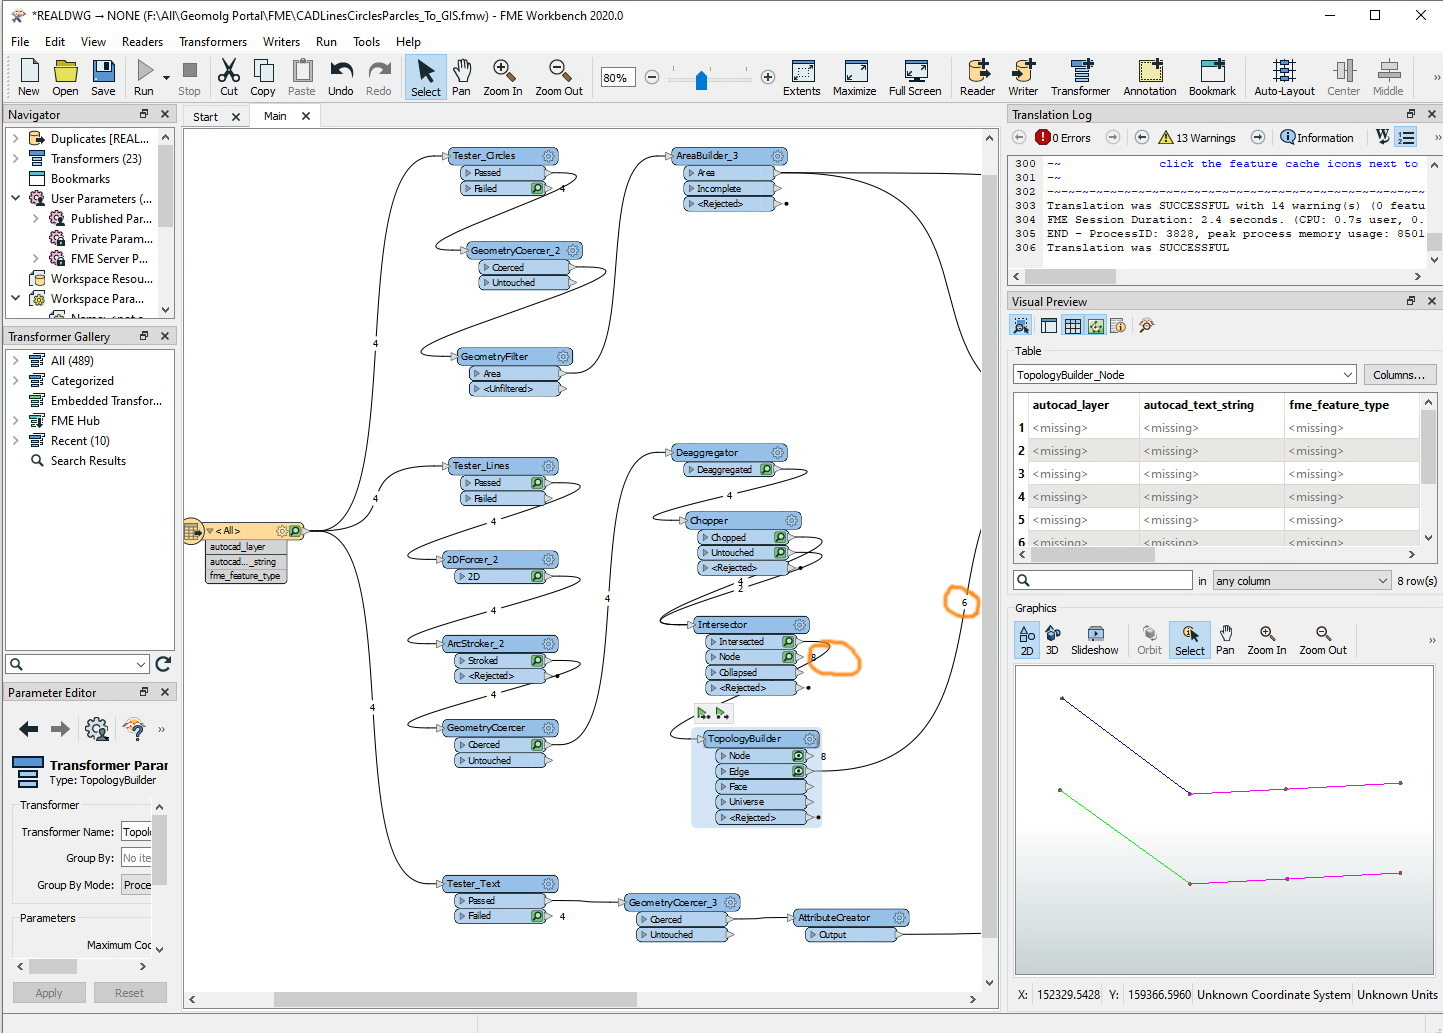Show 0 Errors in Translation Log
This screenshot has height=1033, width=1443.
(1063, 138)
